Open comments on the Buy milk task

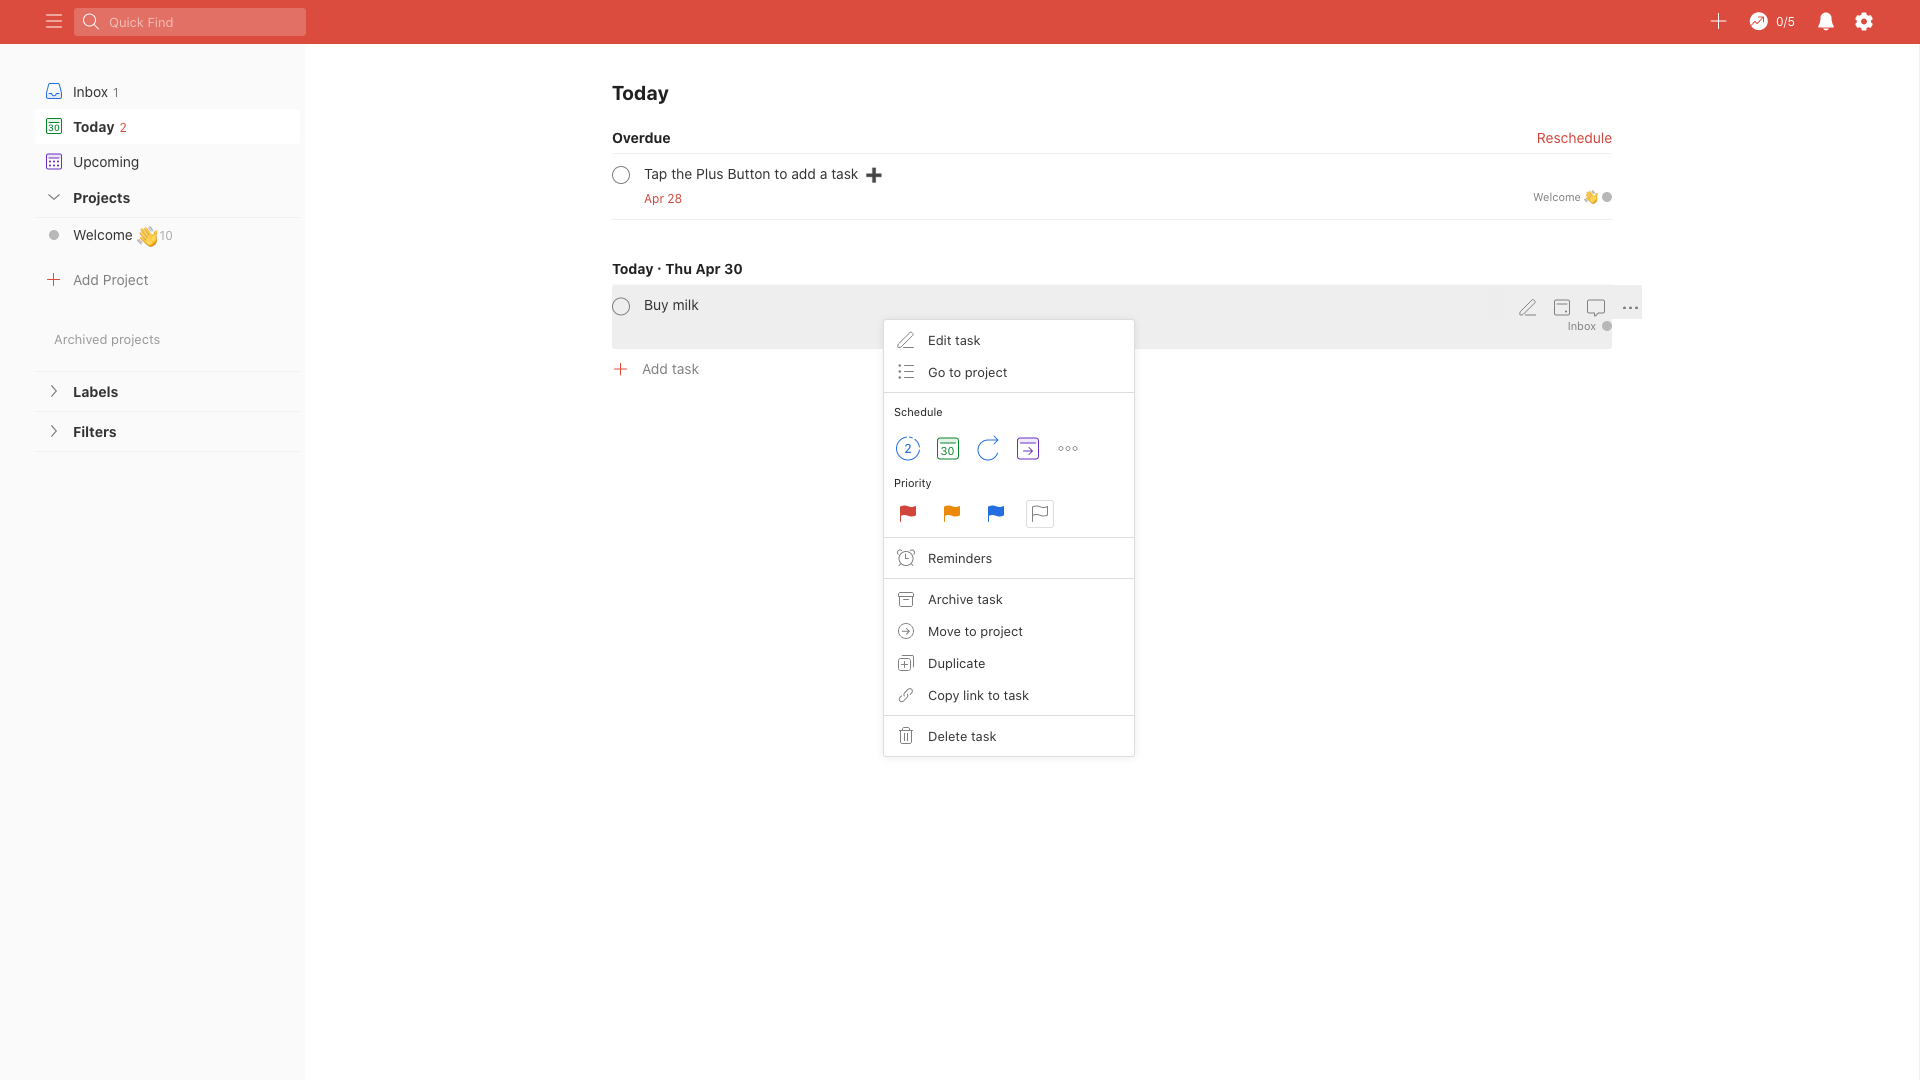(x=1595, y=307)
